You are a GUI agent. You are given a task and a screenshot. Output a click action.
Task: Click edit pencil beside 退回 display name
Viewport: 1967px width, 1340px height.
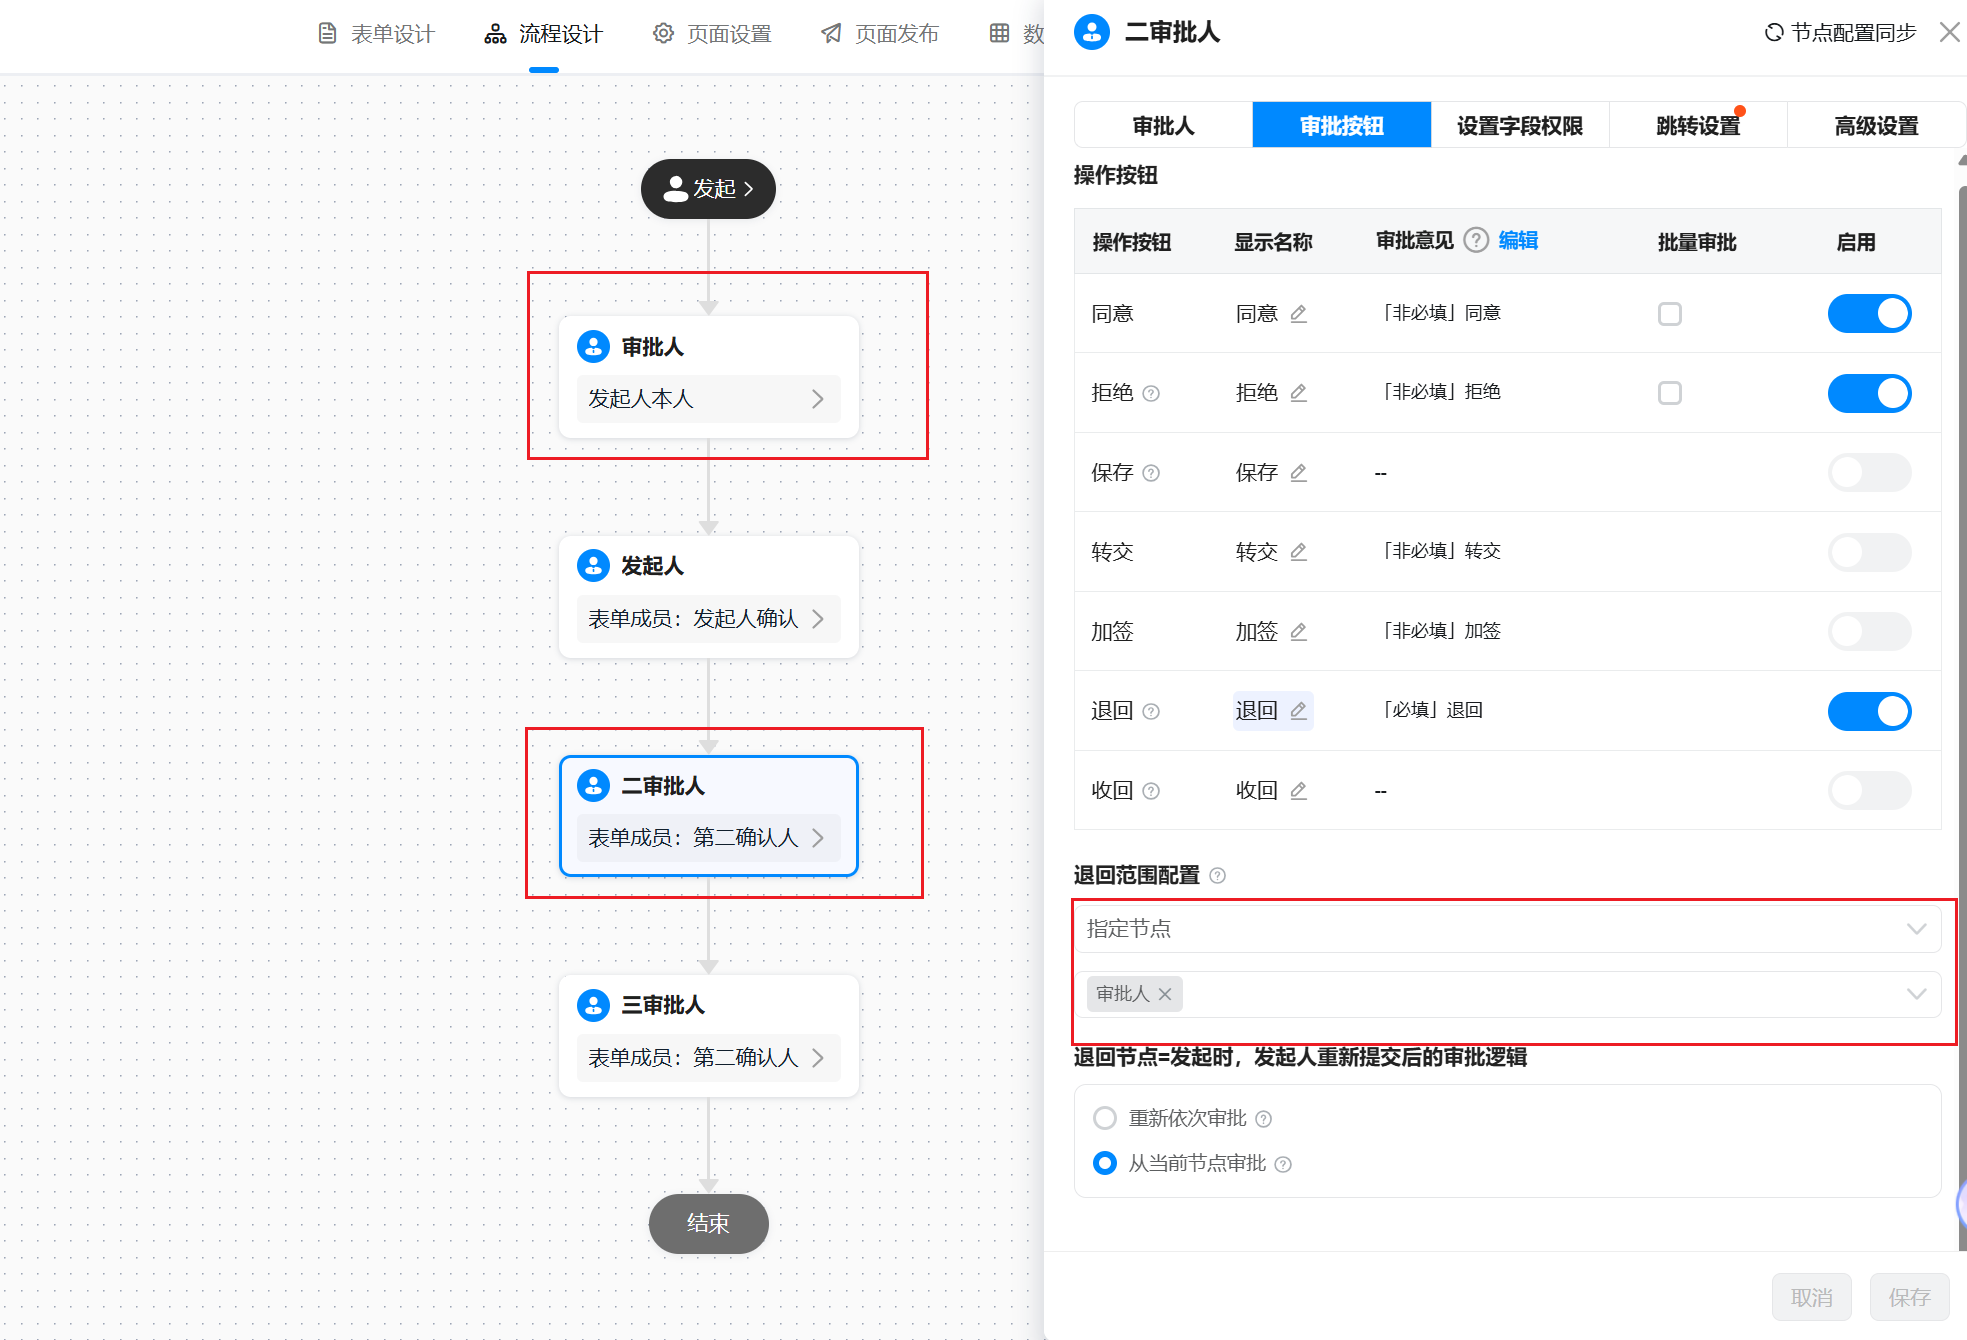(x=1298, y=711)
